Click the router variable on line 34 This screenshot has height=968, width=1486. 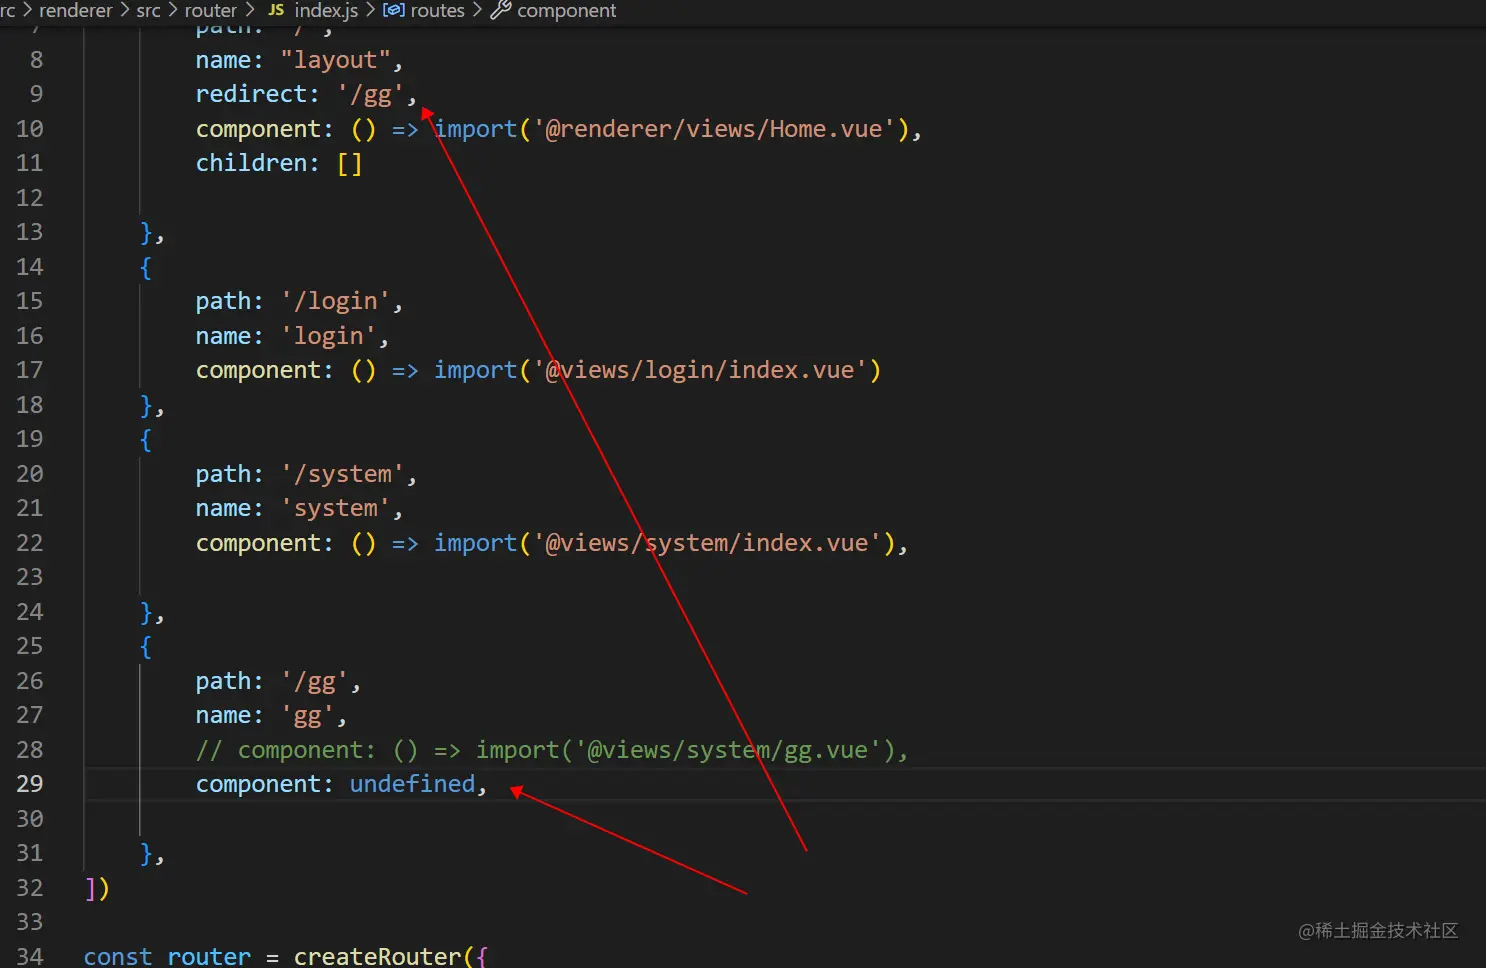209,956
